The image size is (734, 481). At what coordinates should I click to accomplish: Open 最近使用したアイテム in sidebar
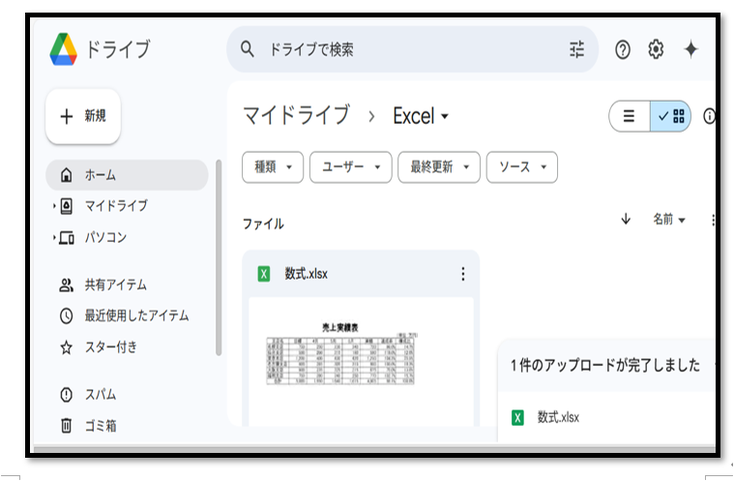pos(137,316)
